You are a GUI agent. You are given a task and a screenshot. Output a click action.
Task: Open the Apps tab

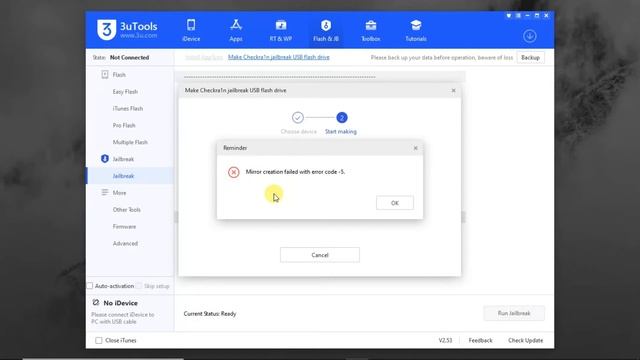236,31
